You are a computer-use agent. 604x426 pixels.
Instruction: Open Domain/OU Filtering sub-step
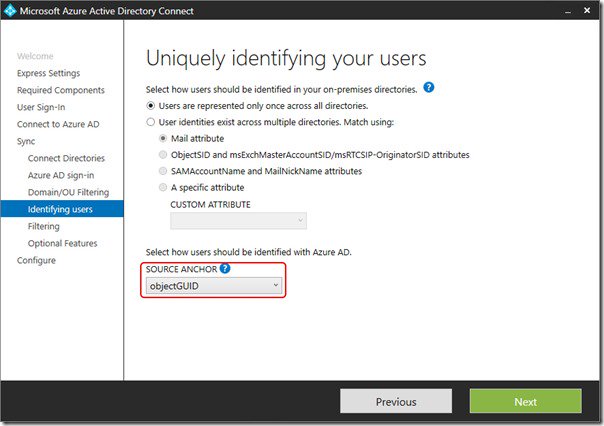pyautogui.click(x=69, y=192)
